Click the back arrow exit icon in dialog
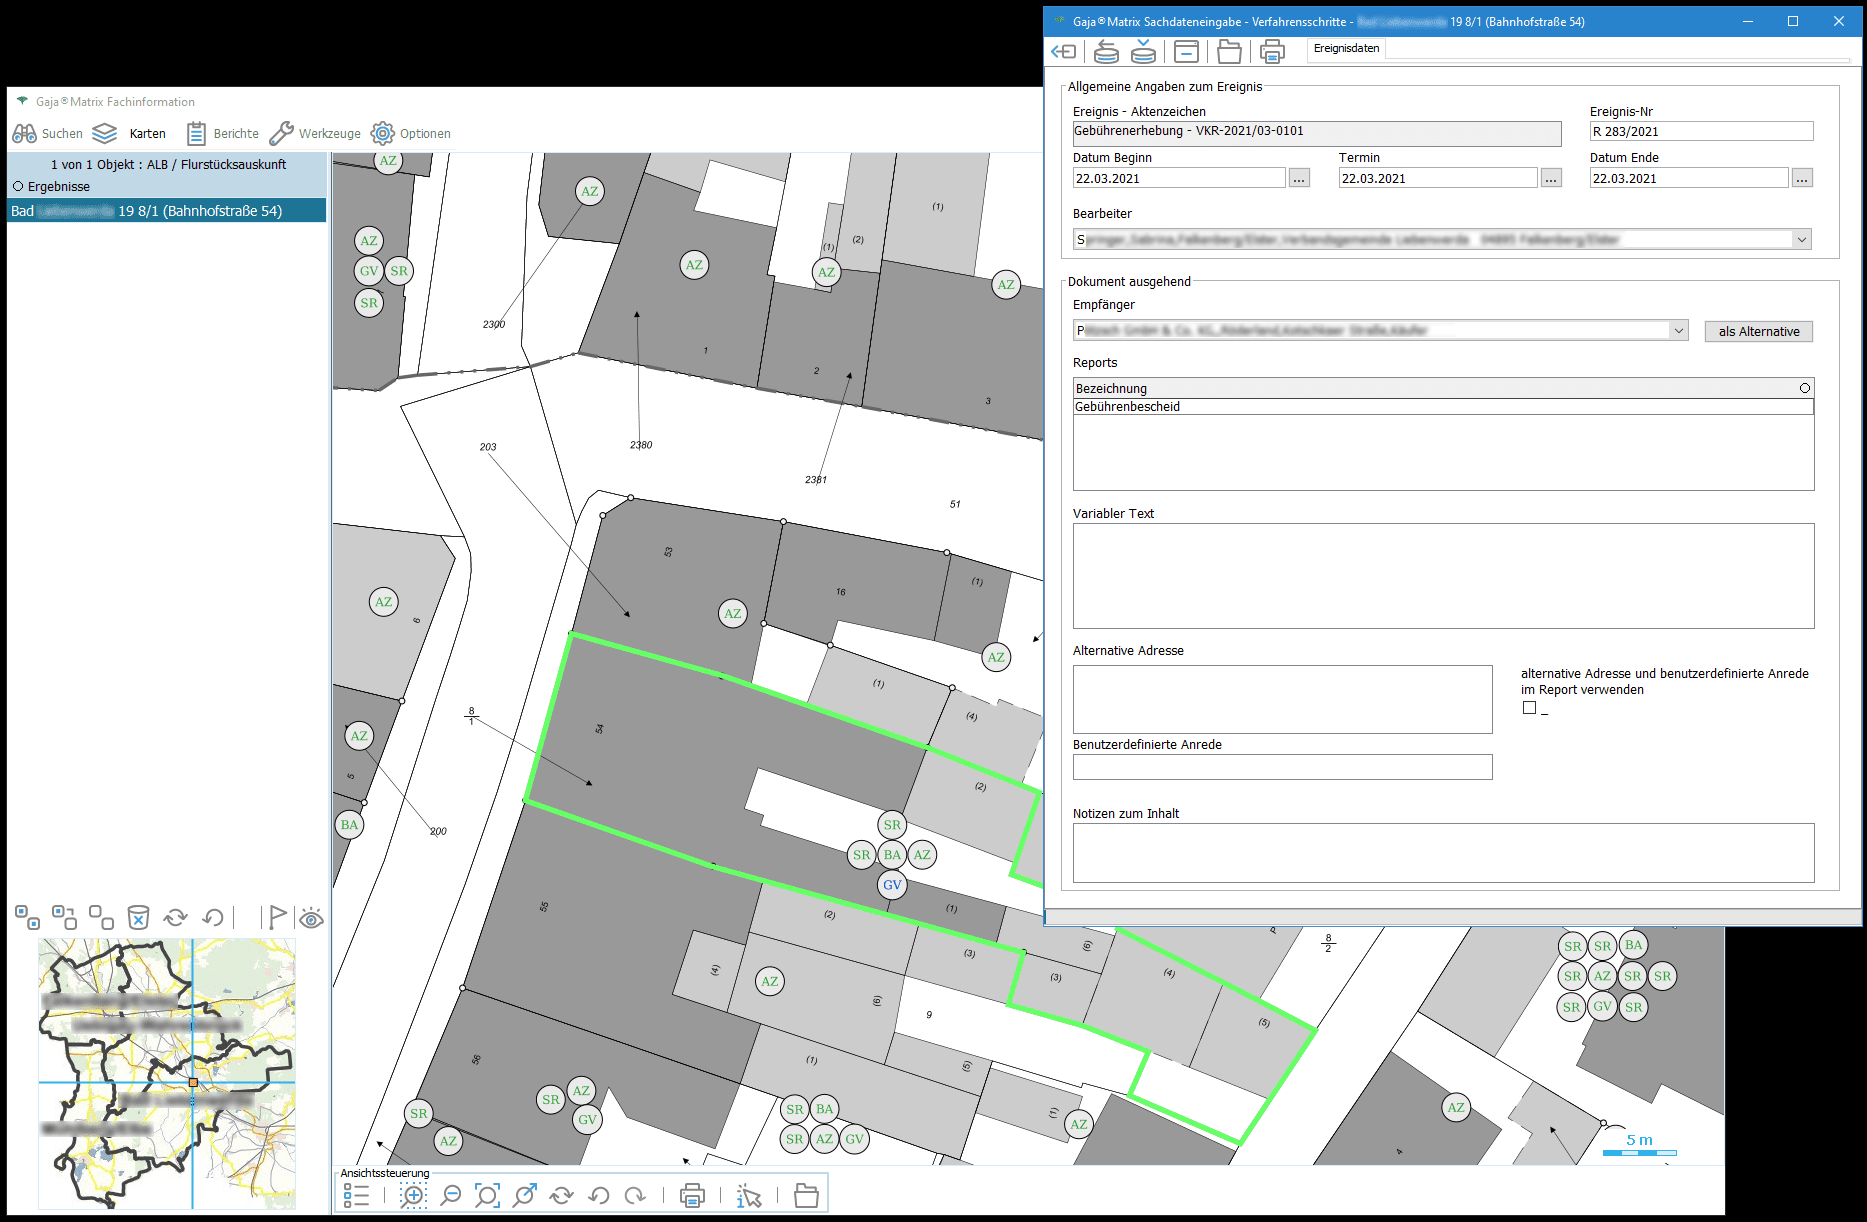1867x1222 pixels. [x=1063, y=51]
